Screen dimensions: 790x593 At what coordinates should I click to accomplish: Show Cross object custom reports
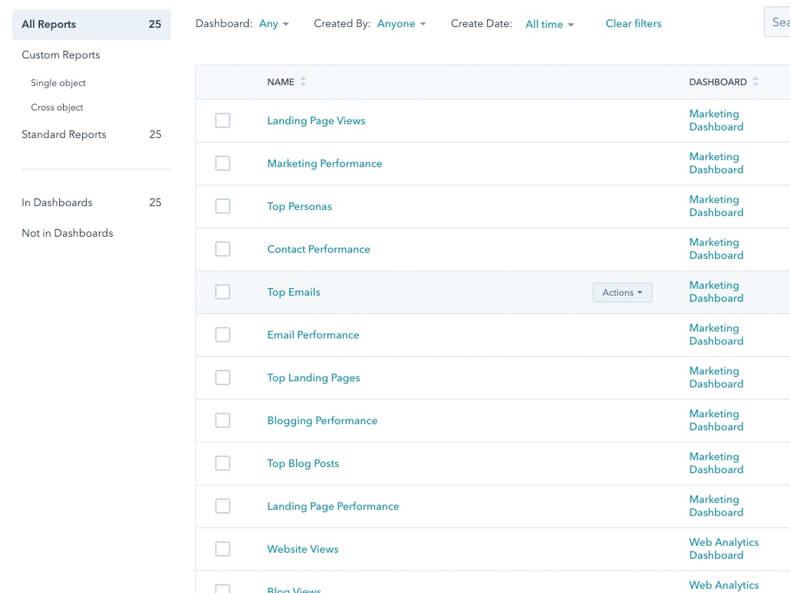coord(57,107)
